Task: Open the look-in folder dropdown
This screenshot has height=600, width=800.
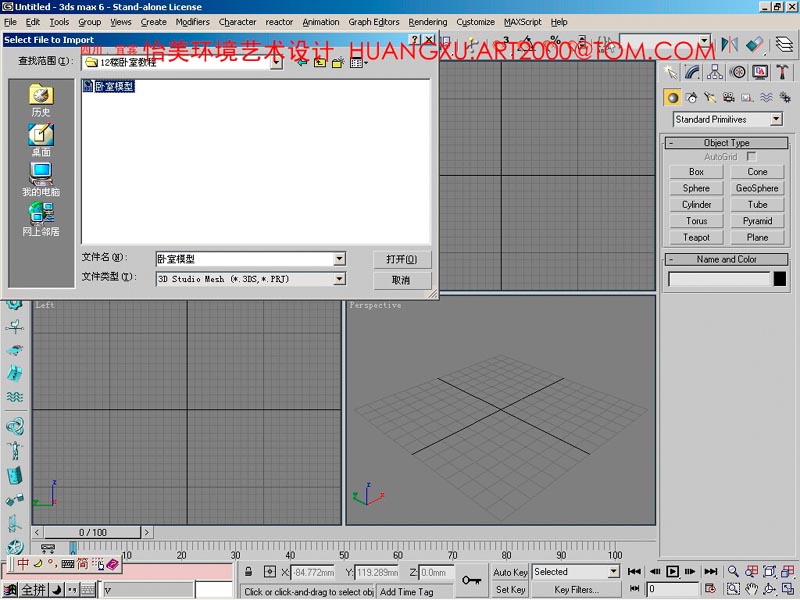Action: (277, 63)
